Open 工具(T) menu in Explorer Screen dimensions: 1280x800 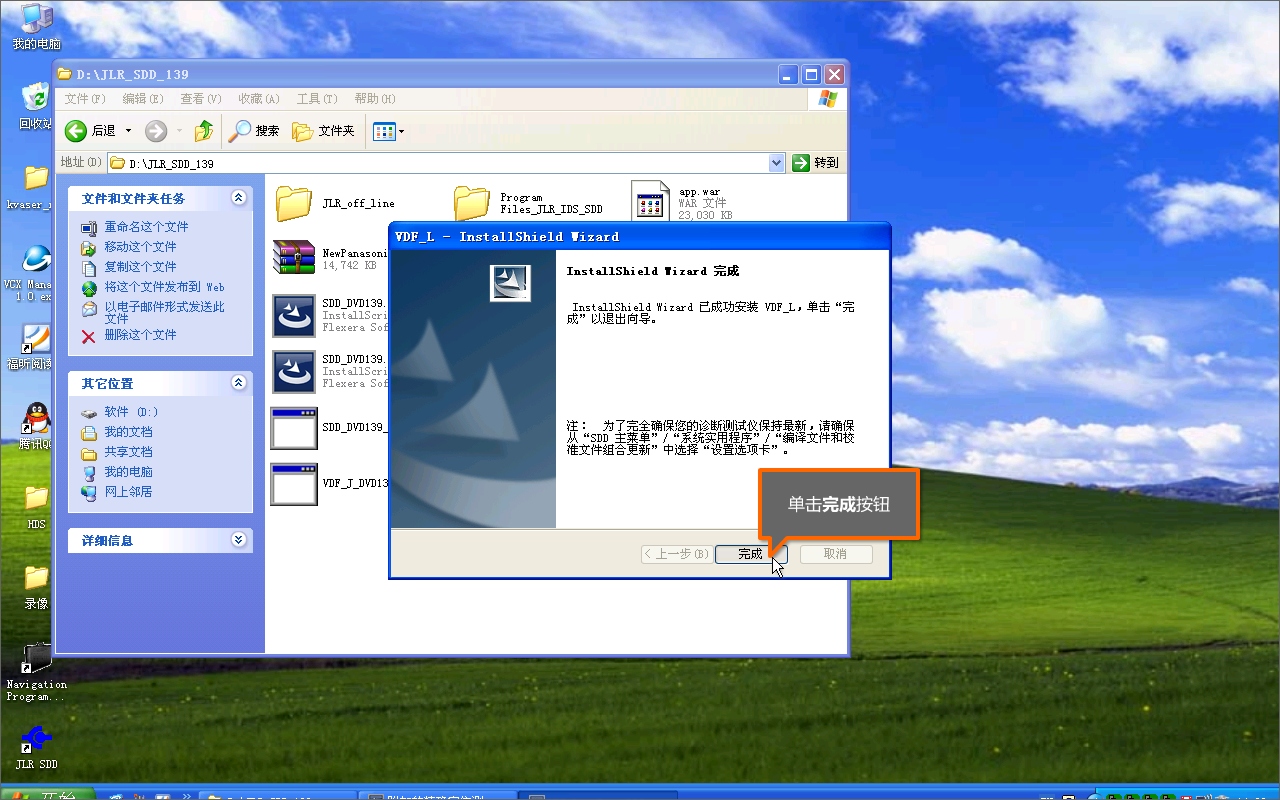coord(317,99)
